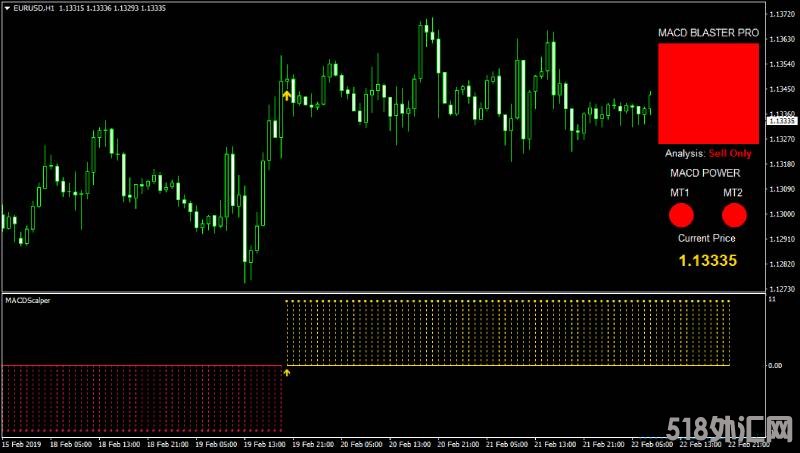
Task: Click the red histogram region in the MACDScalper window
Action: point(142,398)
